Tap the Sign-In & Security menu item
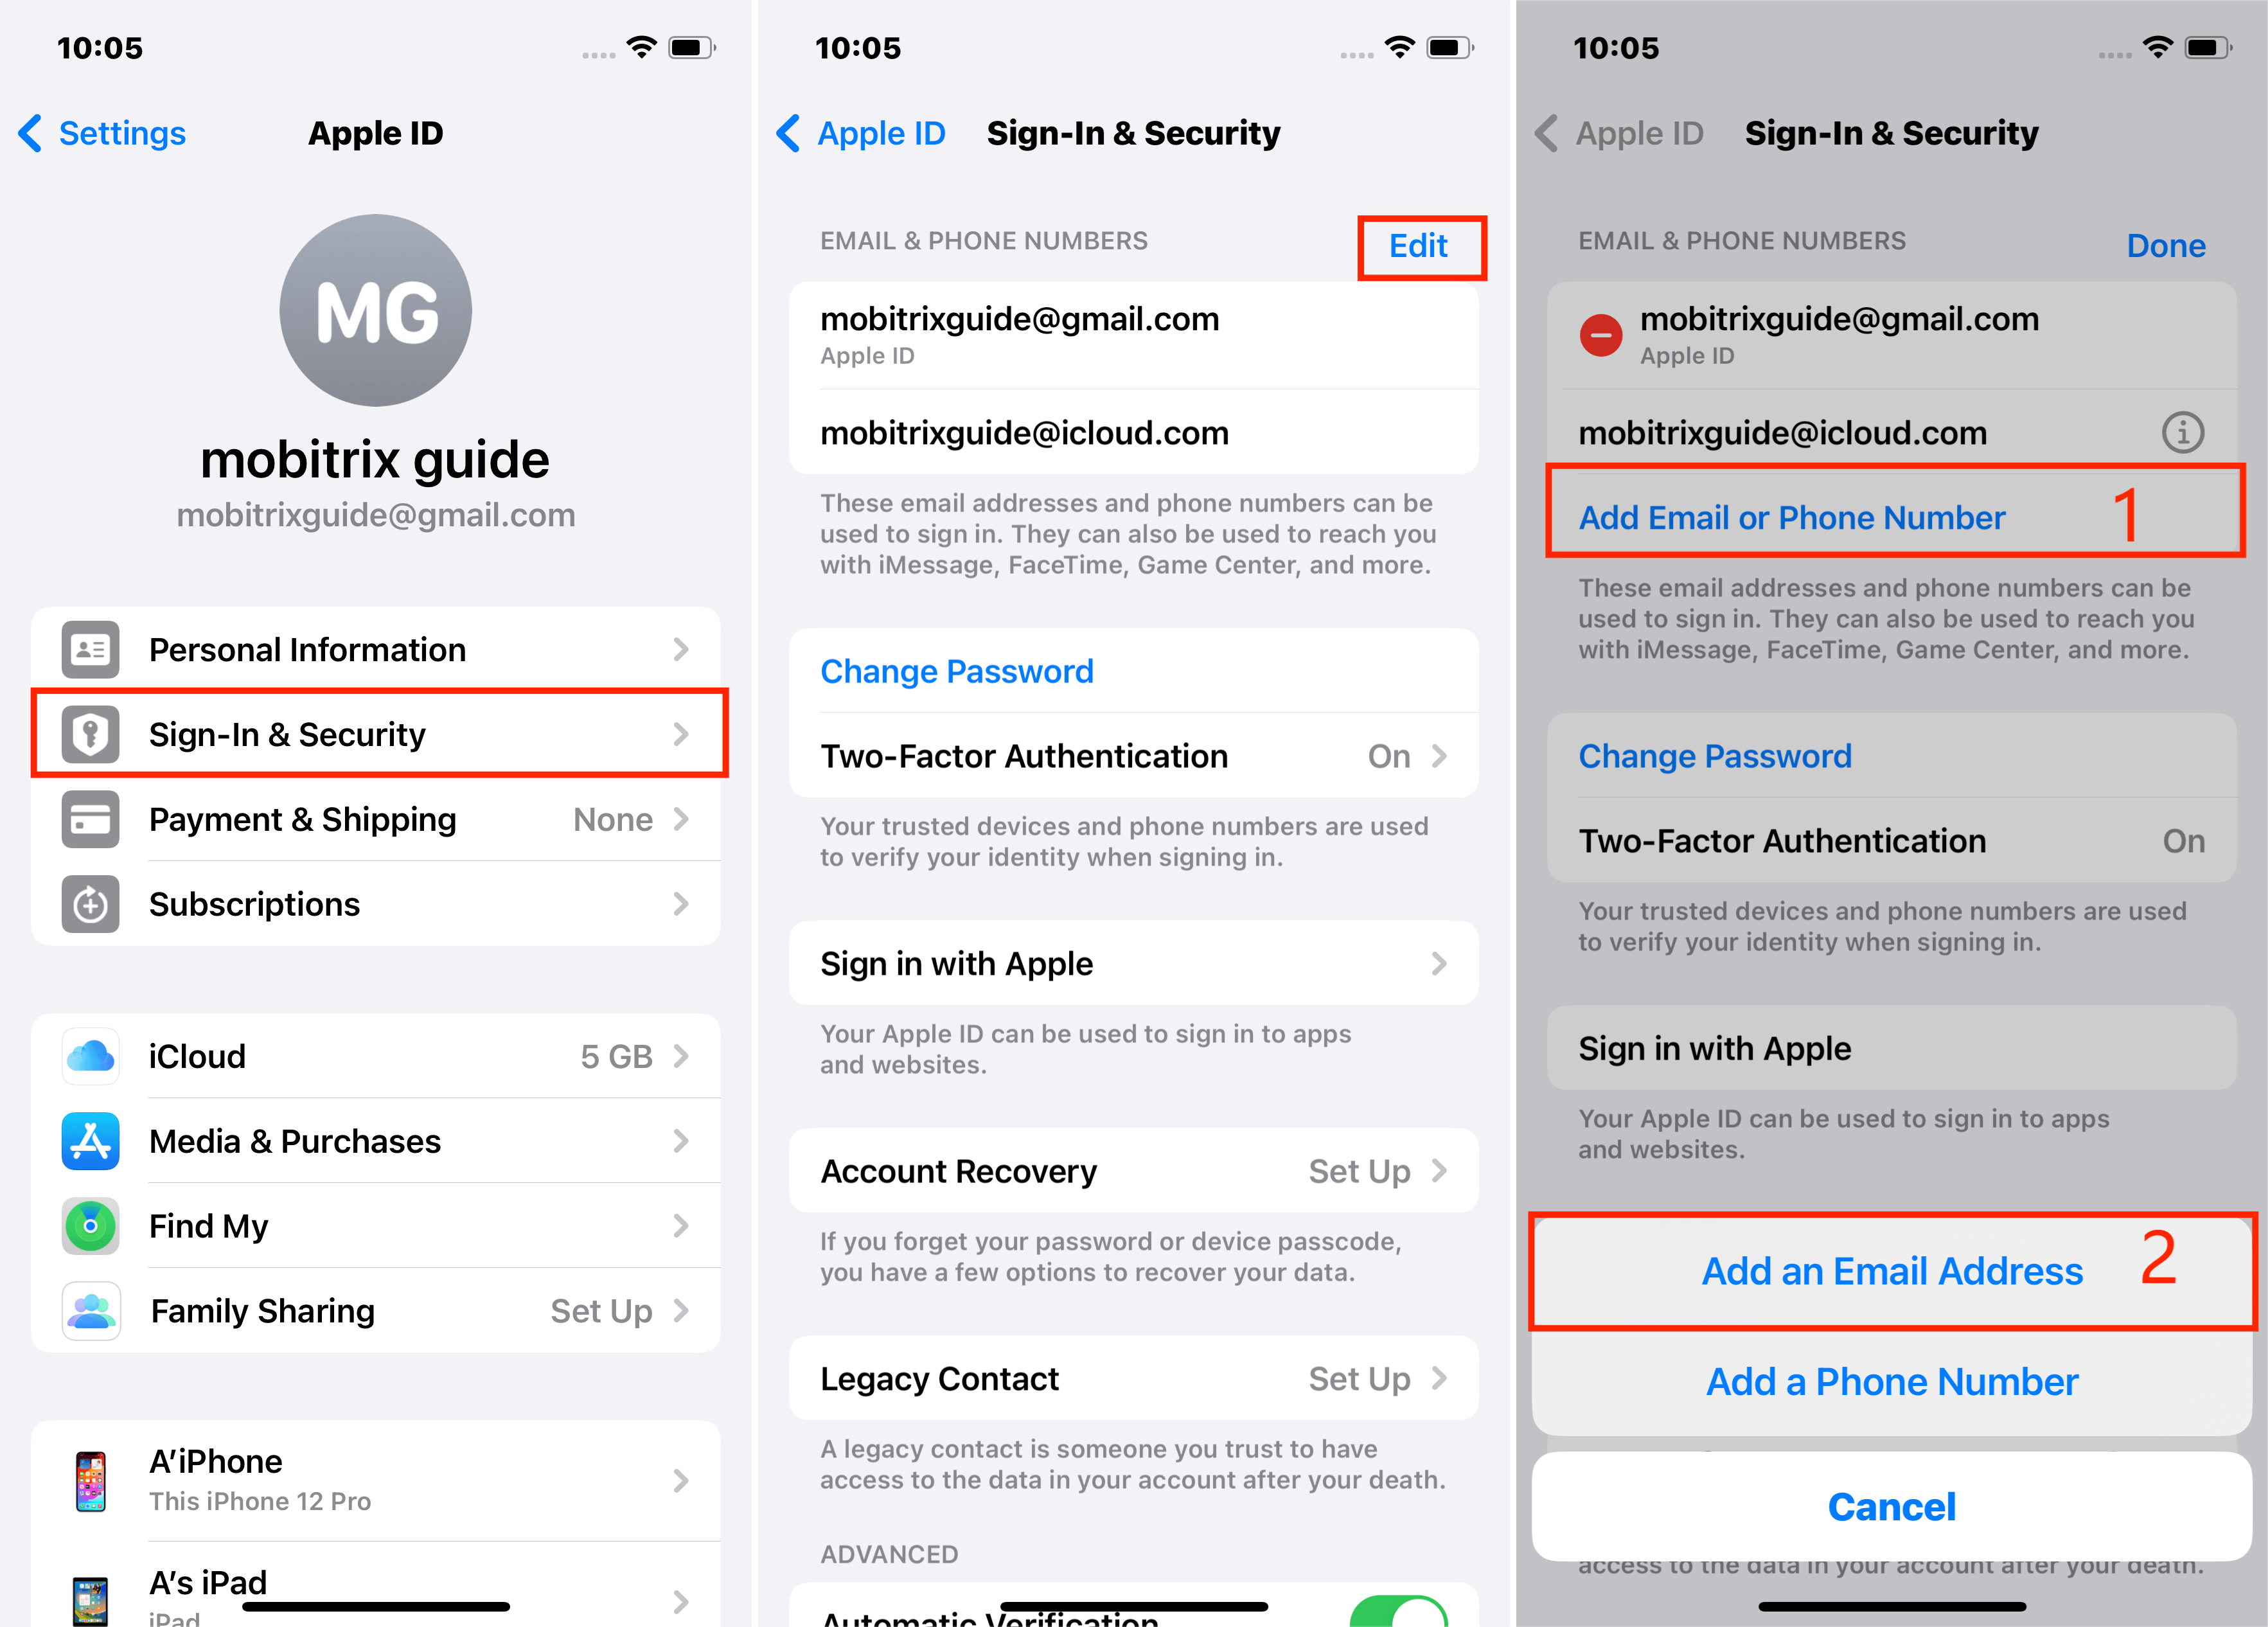The image size is (2268, 1627). [377, 734]
